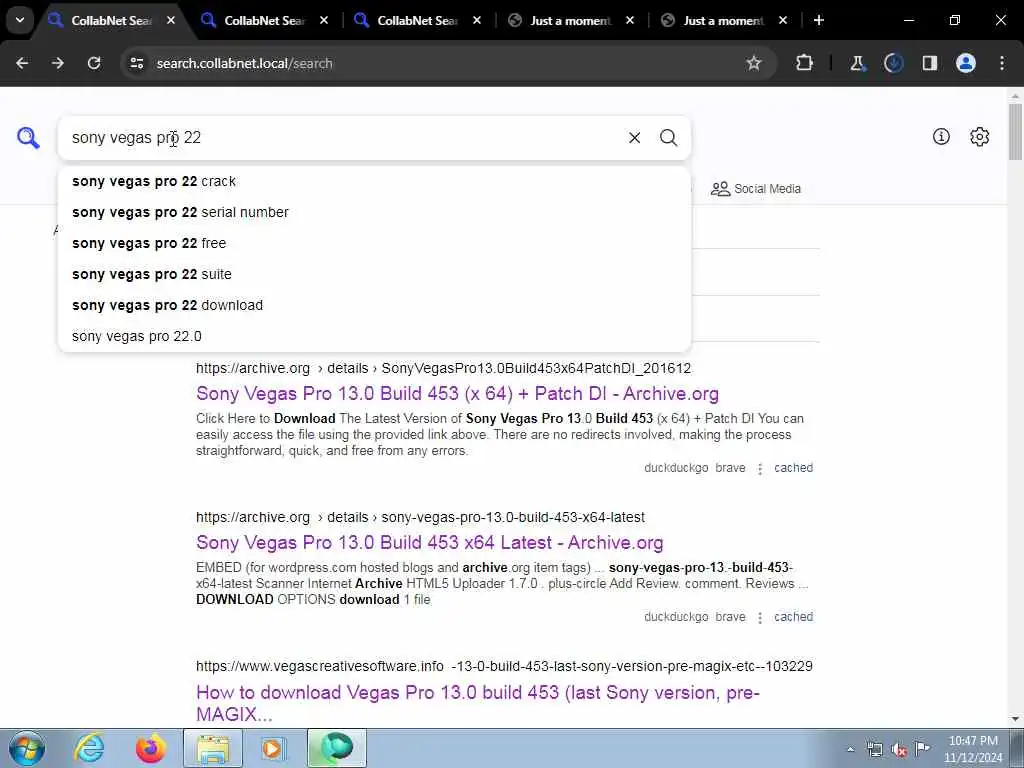Click the page vertical scrollbar thumb
This screenshot has height=768, width=1024.
[1016, 131]
